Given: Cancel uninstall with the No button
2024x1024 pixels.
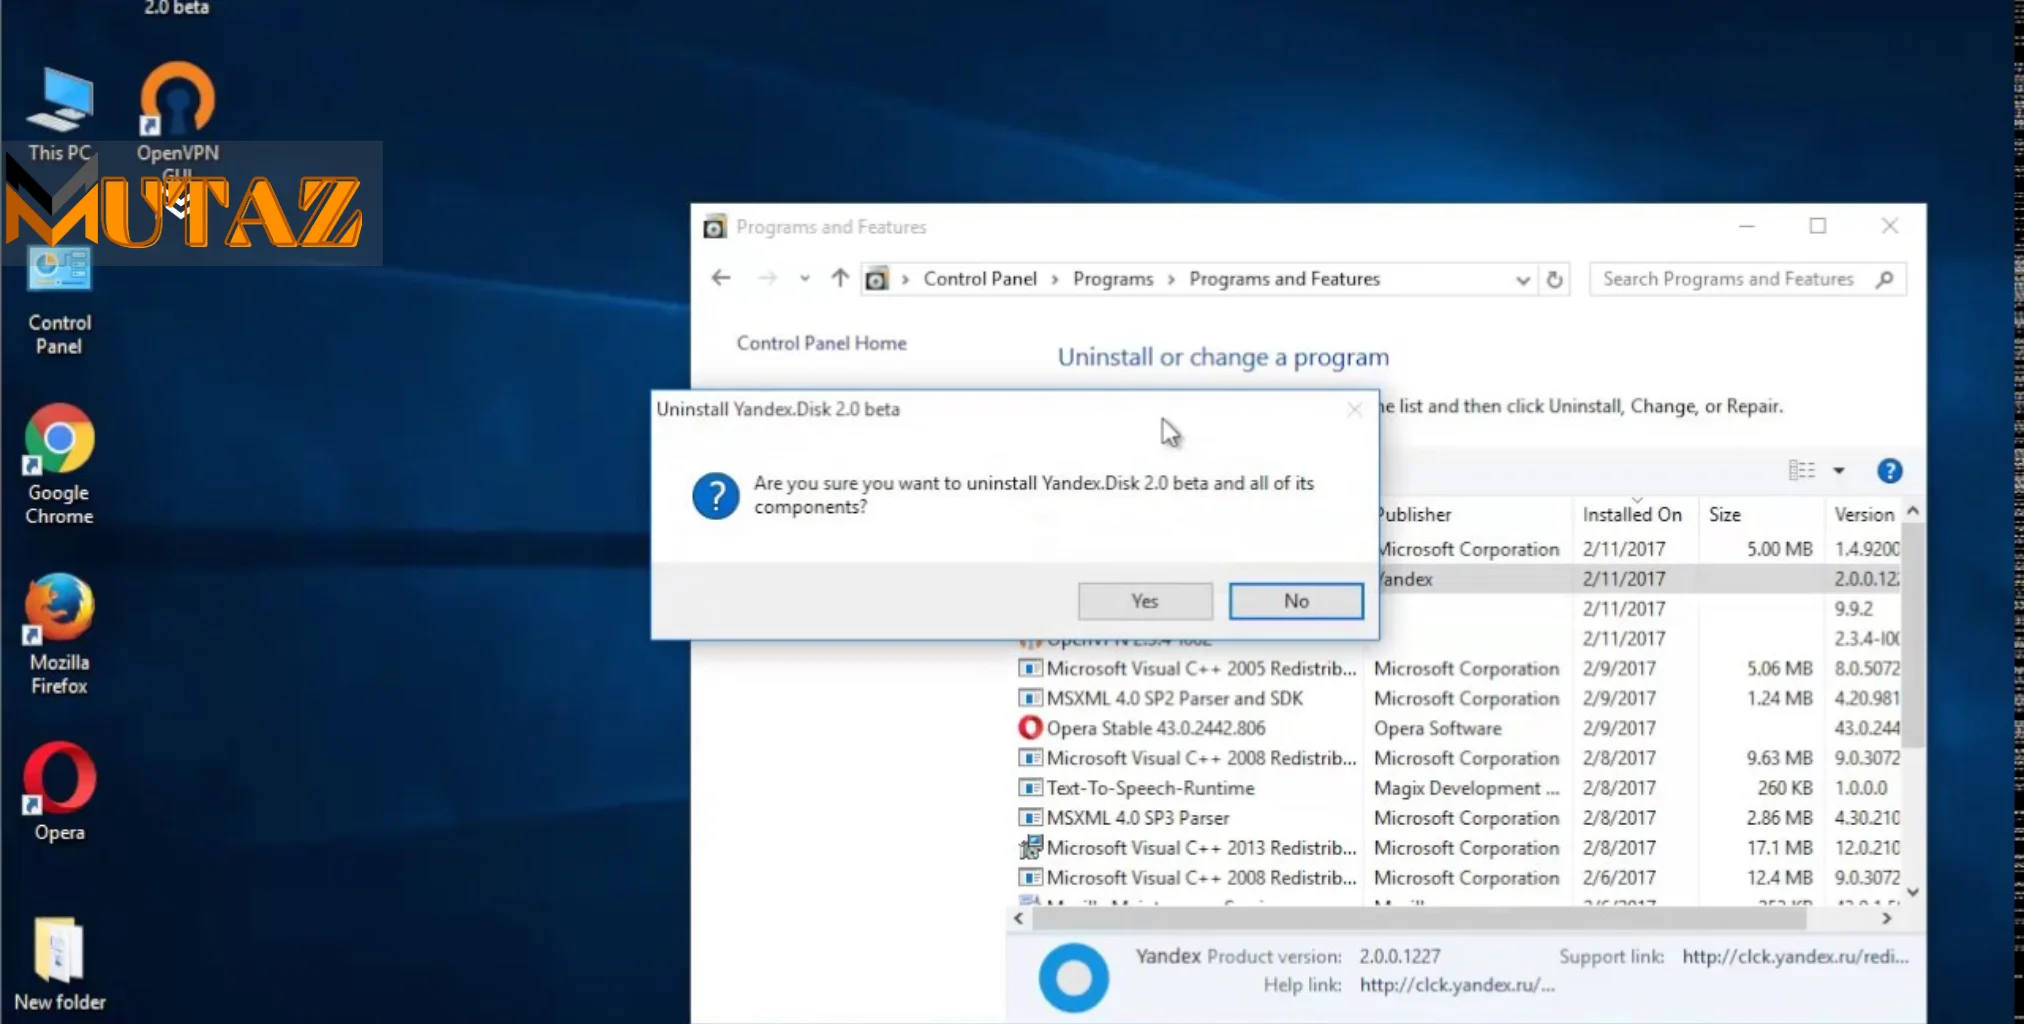Looking at the screenshot, I should pos(1296,601).
